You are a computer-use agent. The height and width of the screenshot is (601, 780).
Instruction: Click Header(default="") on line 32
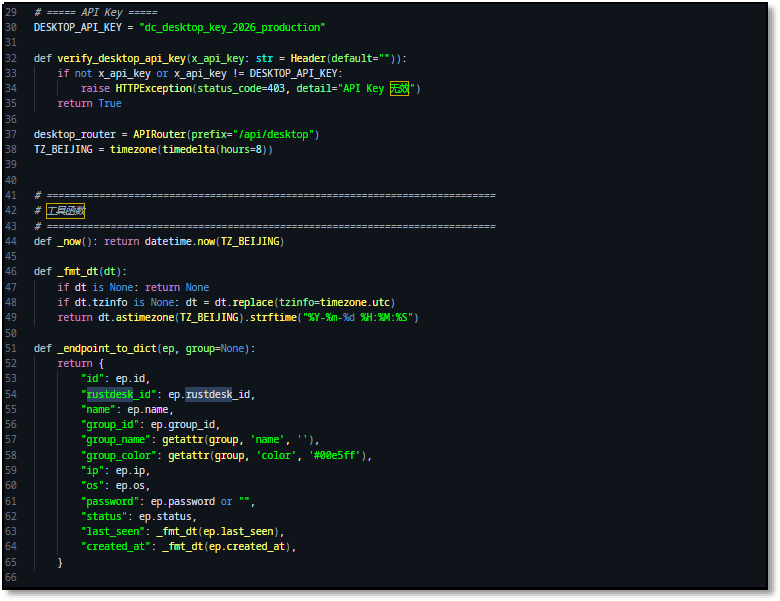pos(345,59)
